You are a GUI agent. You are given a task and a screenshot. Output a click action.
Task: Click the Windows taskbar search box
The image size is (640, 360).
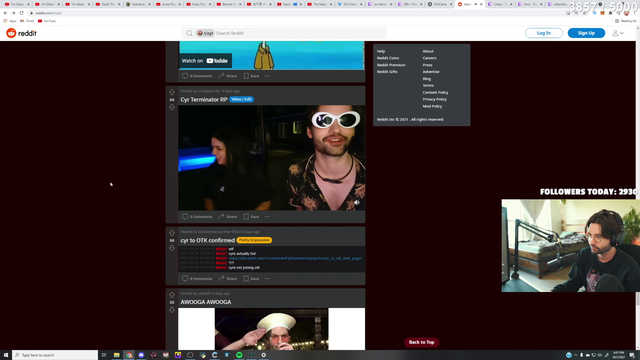pyautogui.click(x=55, y=355)
